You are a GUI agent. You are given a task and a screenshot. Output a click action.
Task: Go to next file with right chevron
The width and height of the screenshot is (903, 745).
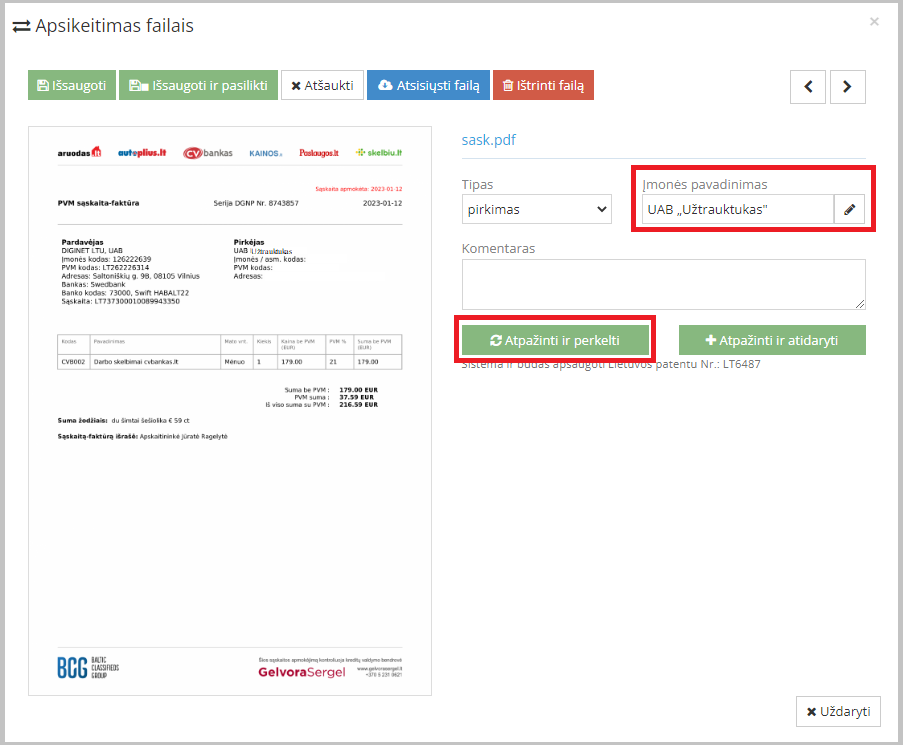click(x=847, y=87)
